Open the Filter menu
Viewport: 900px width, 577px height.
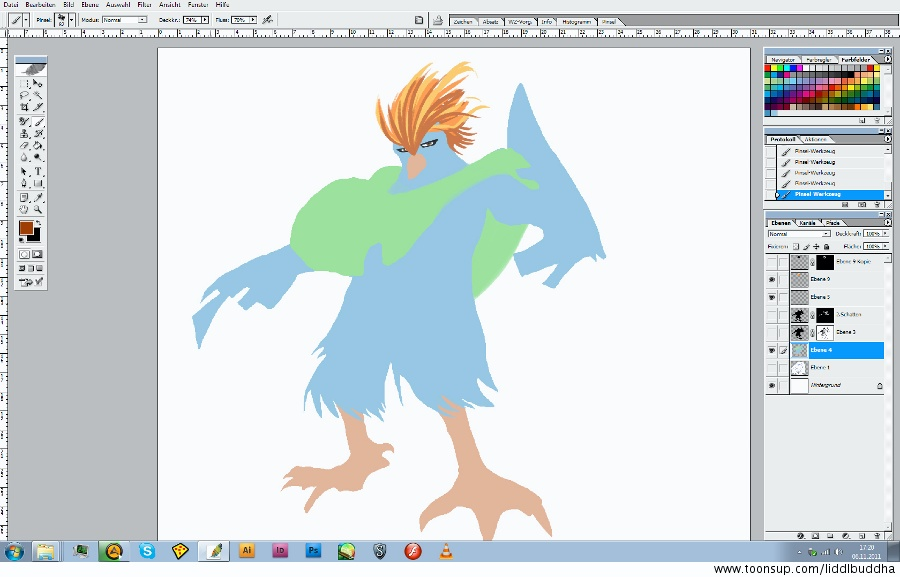pos(145,4)
